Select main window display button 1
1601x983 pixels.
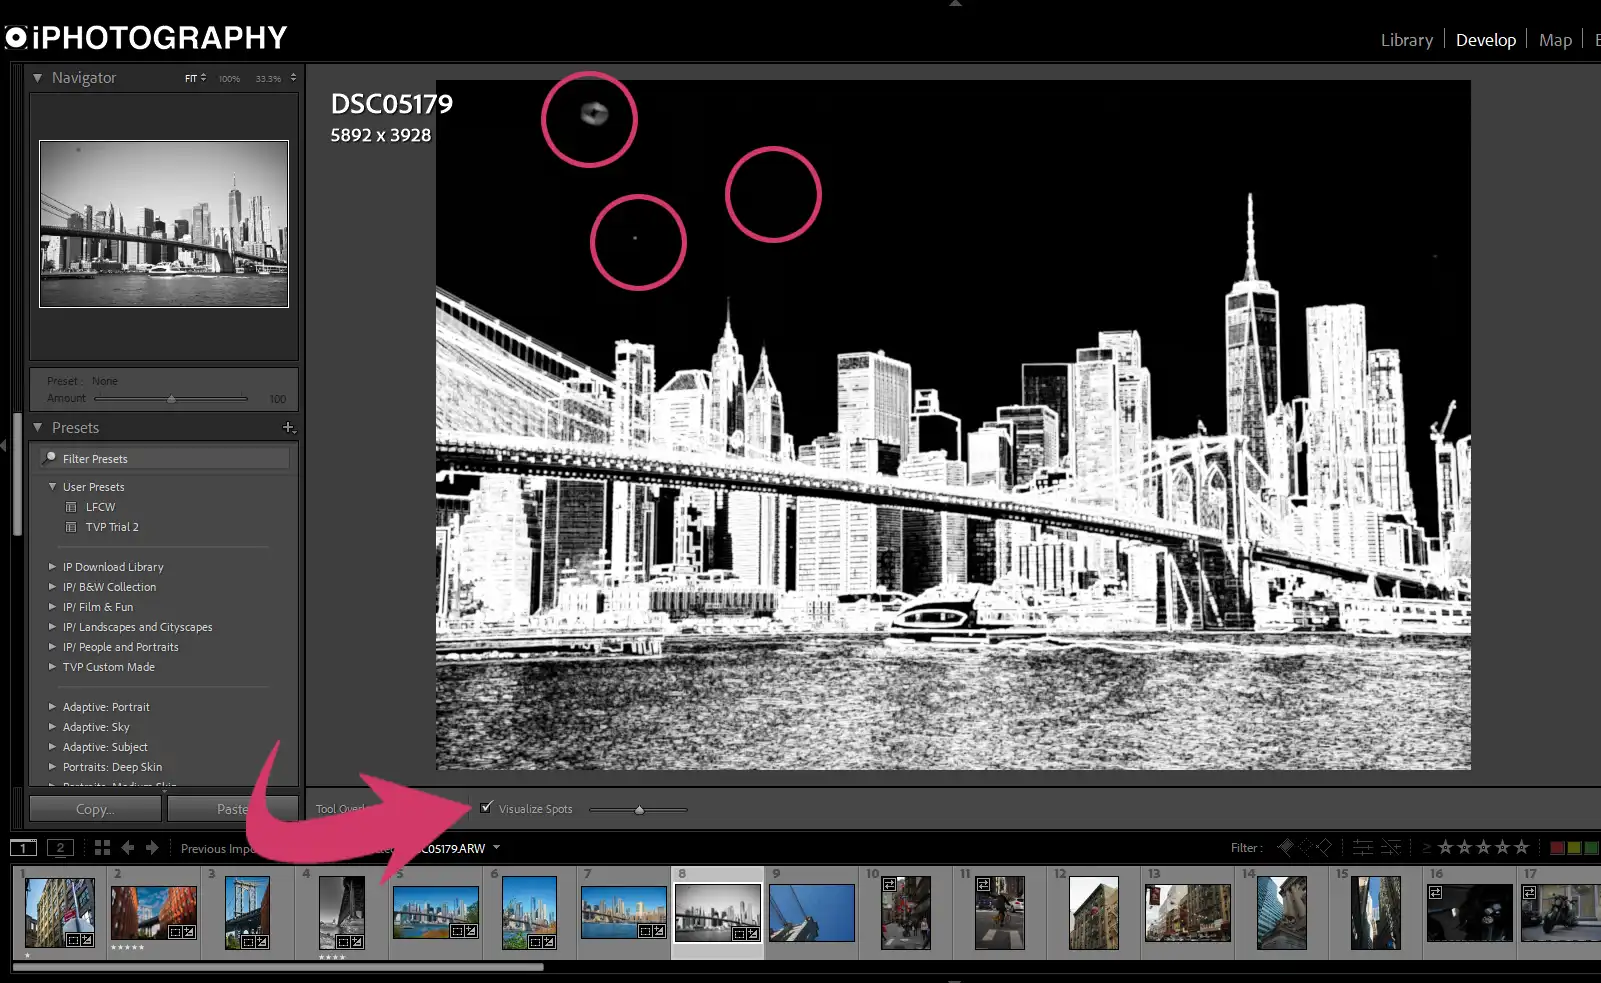pyautogui.click(x=23, y=848)
